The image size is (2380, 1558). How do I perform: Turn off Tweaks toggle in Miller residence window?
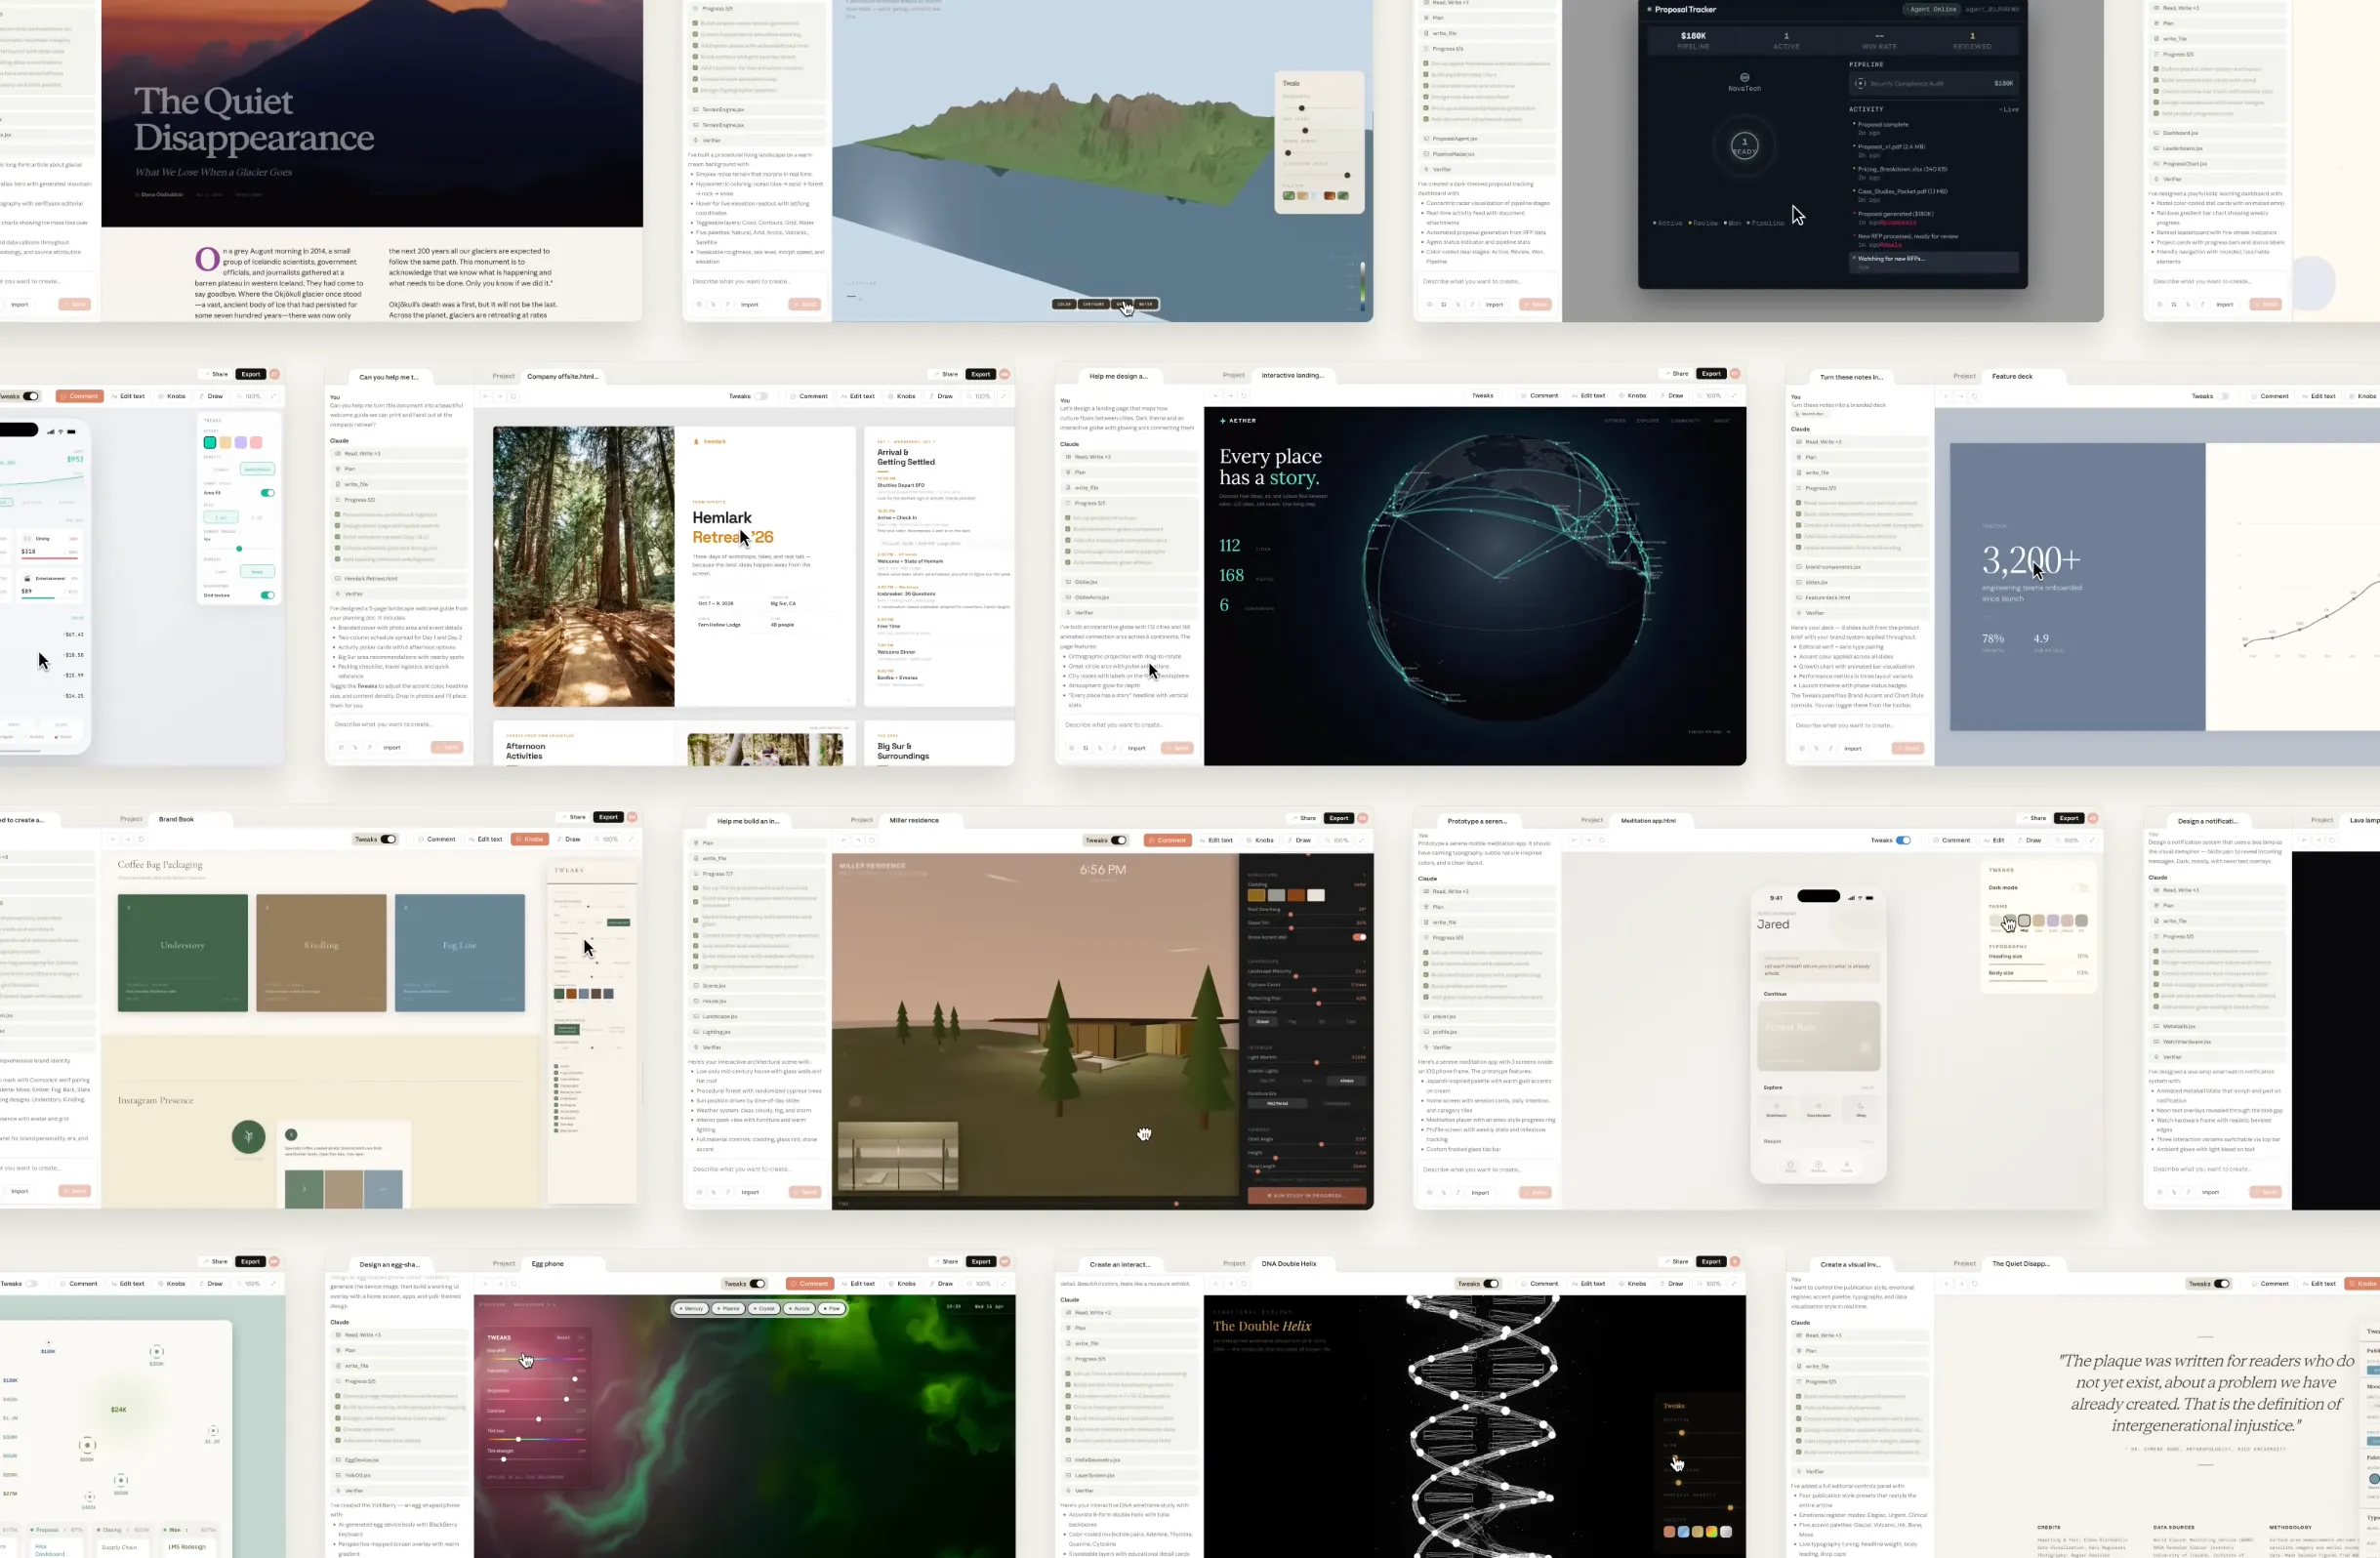pyautogui.click(x=1119, y=840)
